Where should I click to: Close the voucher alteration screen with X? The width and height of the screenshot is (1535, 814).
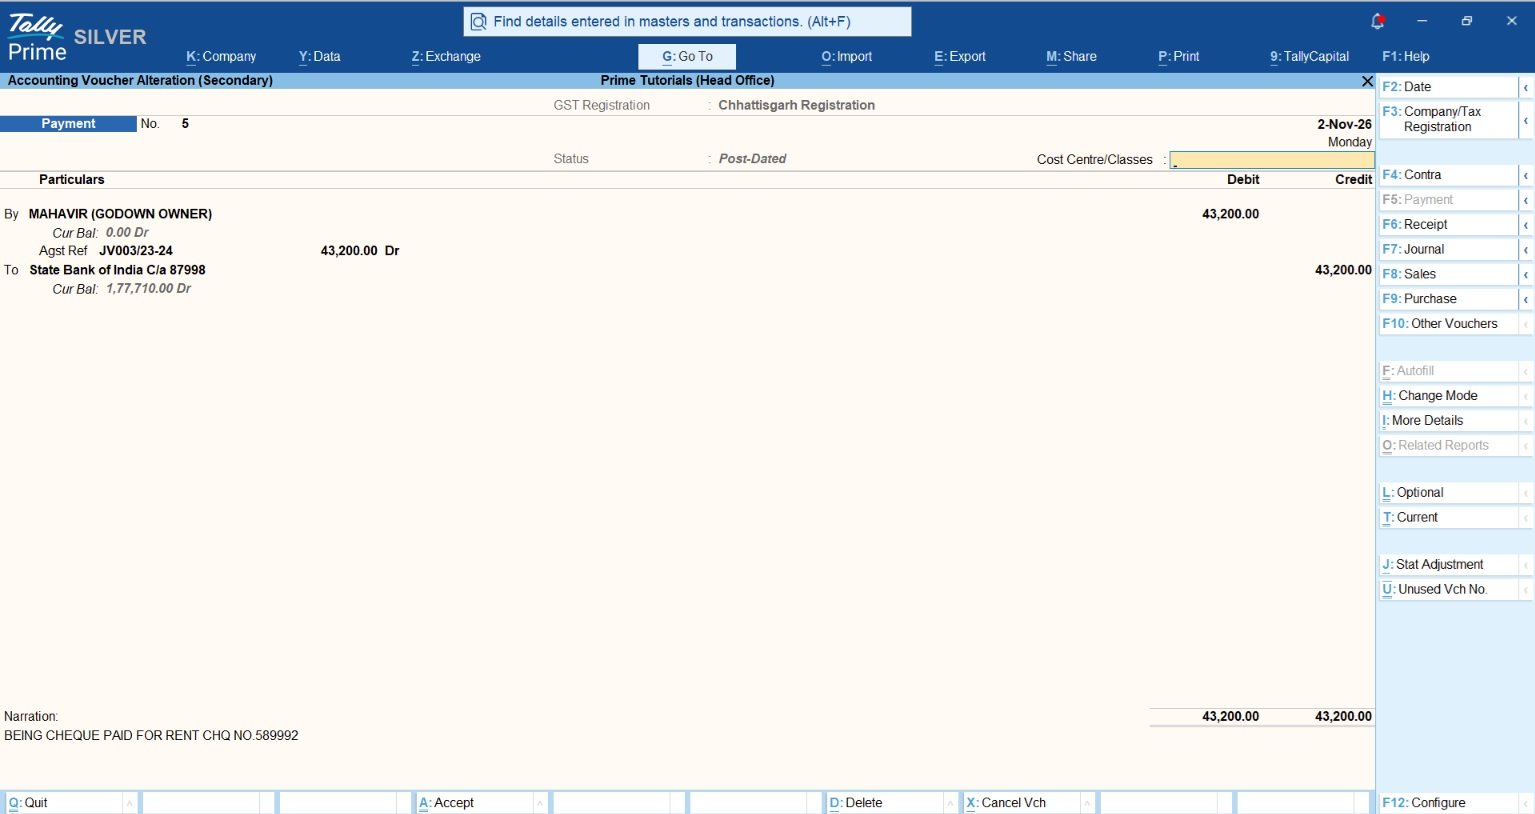click(1367, 81)
